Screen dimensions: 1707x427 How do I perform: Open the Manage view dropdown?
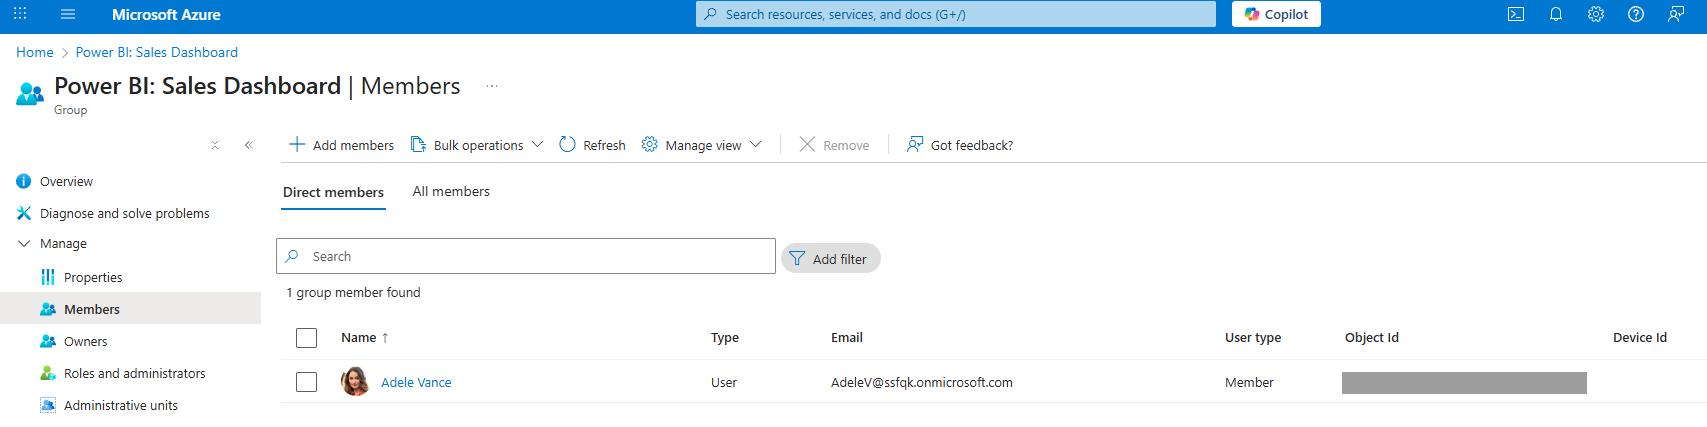[x=702, y=145]
